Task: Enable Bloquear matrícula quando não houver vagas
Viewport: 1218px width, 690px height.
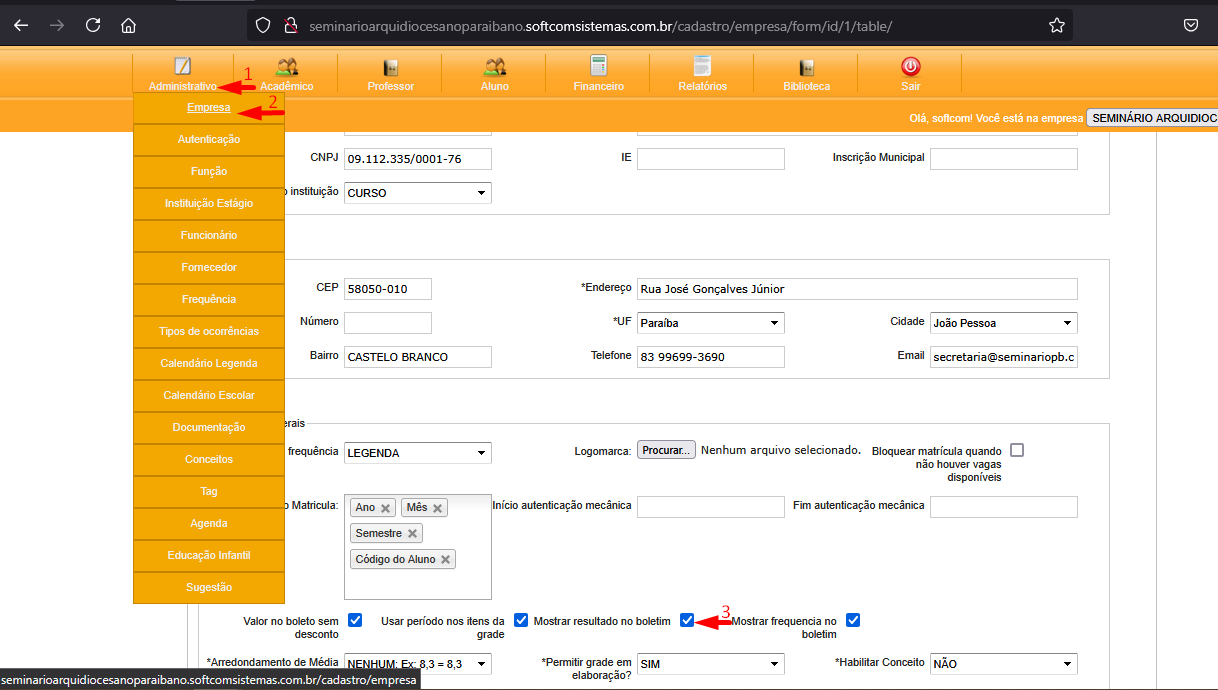Action: click(x=1017, y=450)
